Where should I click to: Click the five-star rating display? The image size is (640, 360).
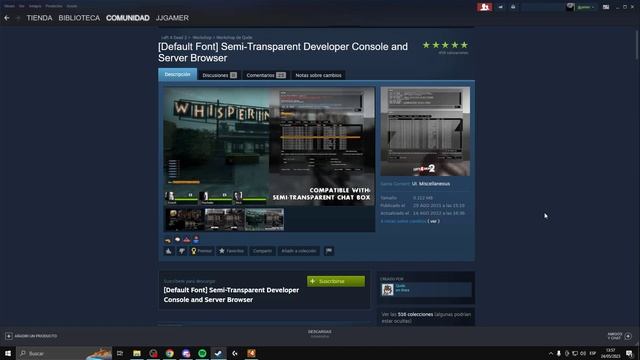coord(445,45)
